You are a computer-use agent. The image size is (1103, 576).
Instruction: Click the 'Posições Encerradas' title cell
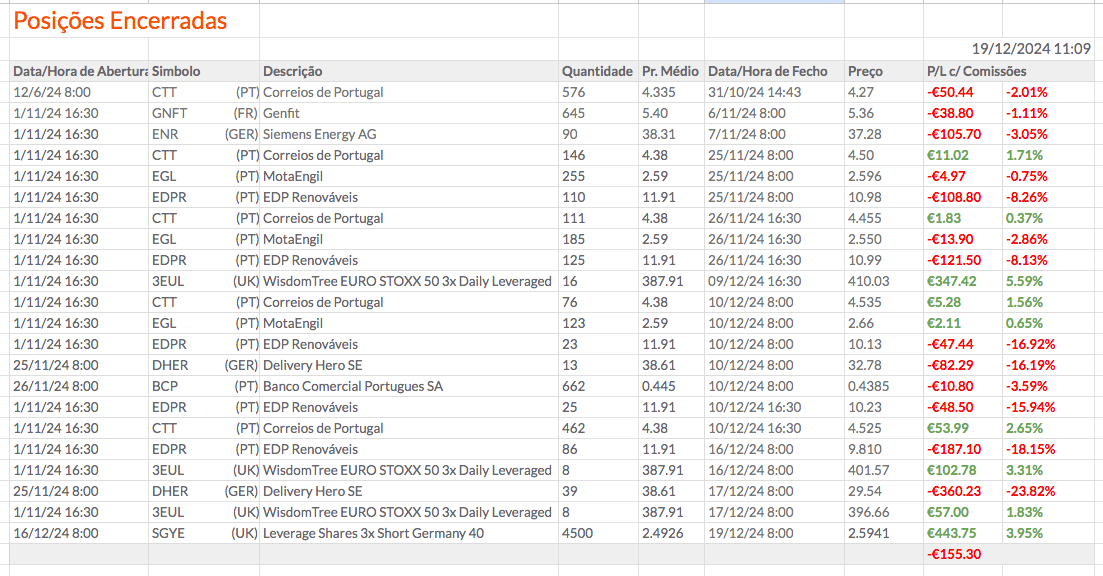click(x=120, y=21)
